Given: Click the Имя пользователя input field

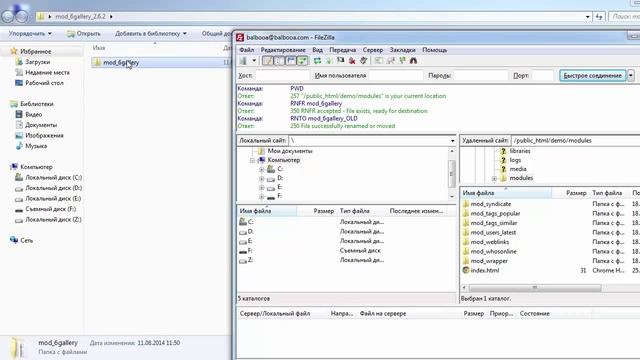Looking at the screenshot, I should click(396, 76).
